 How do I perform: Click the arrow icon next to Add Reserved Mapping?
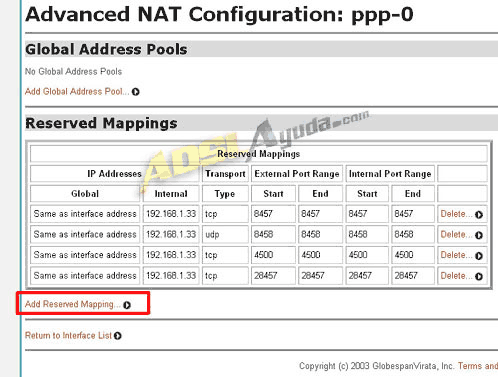click(127, 305)
